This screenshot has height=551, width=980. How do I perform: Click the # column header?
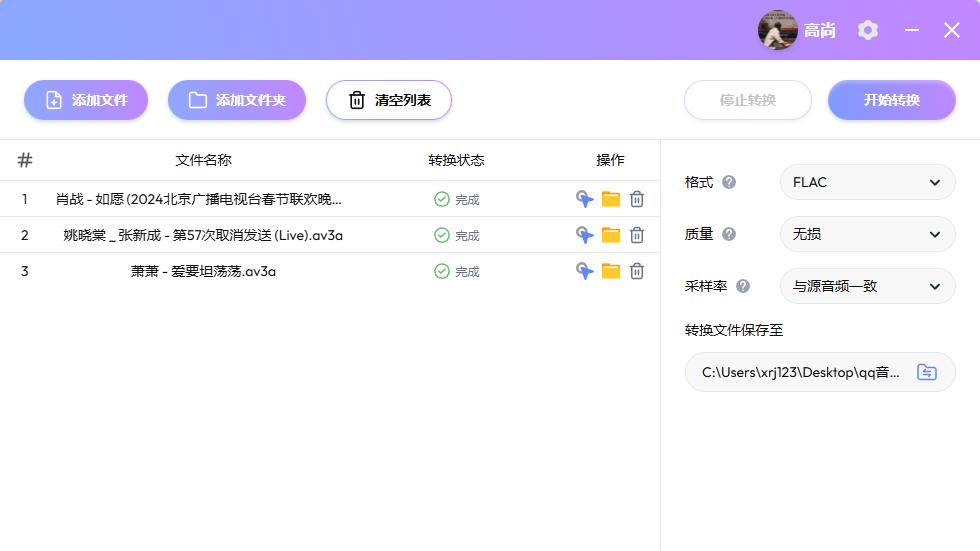tap(25, 160)
